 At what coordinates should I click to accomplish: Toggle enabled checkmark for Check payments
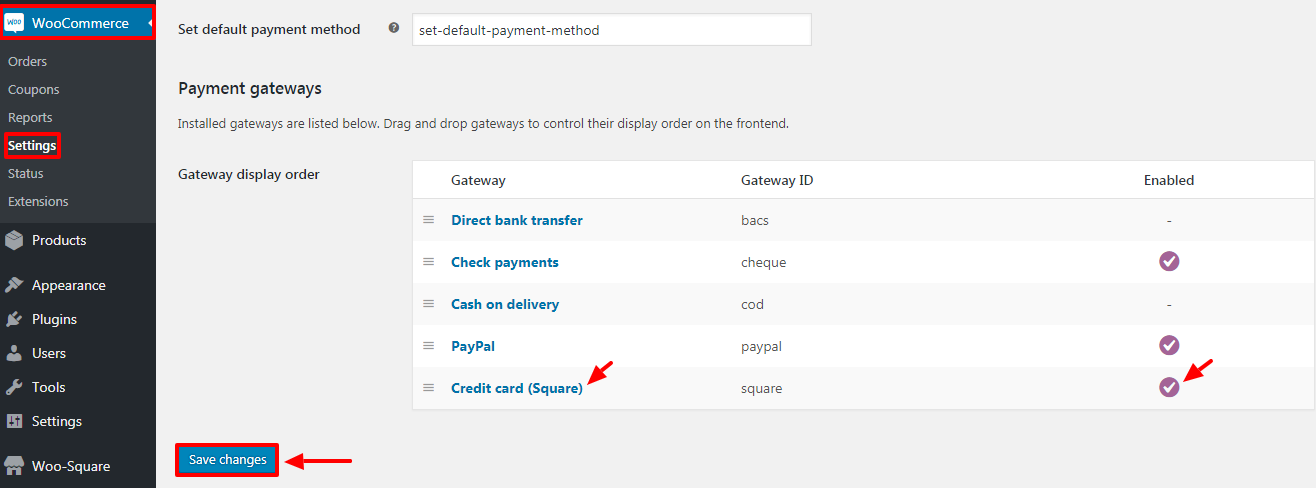click(1169, 261)
